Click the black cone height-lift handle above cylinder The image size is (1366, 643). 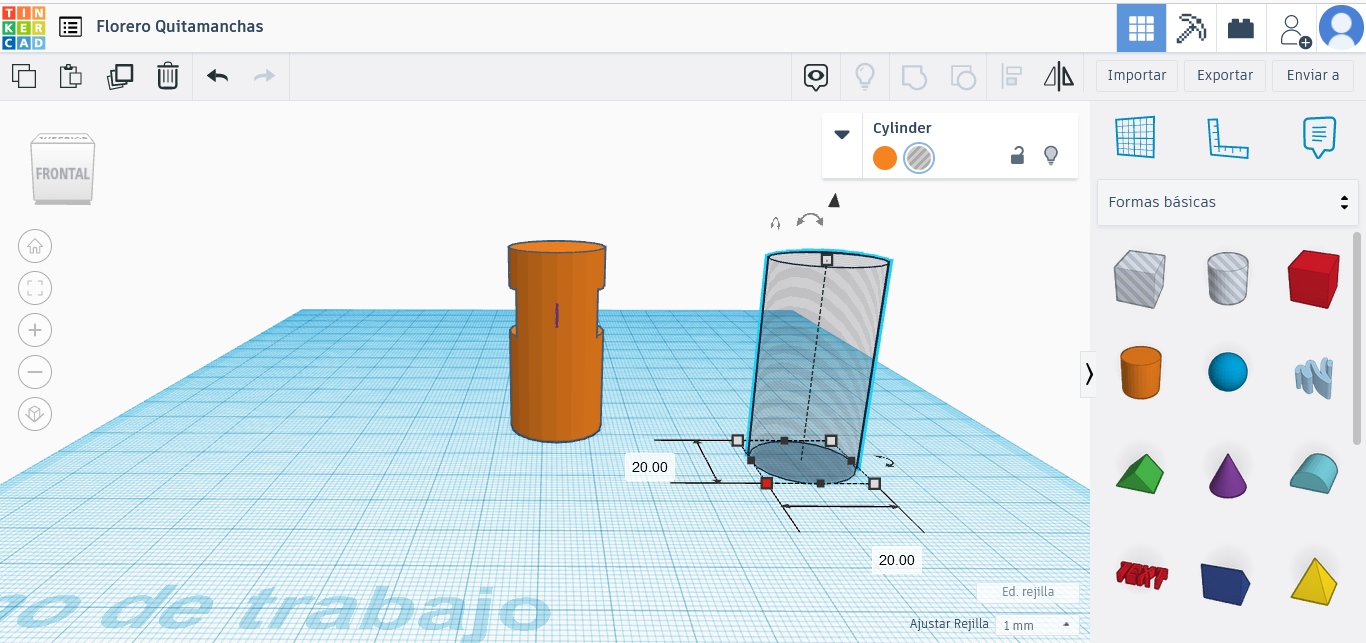pyautogui.click(x=834, y=200)
